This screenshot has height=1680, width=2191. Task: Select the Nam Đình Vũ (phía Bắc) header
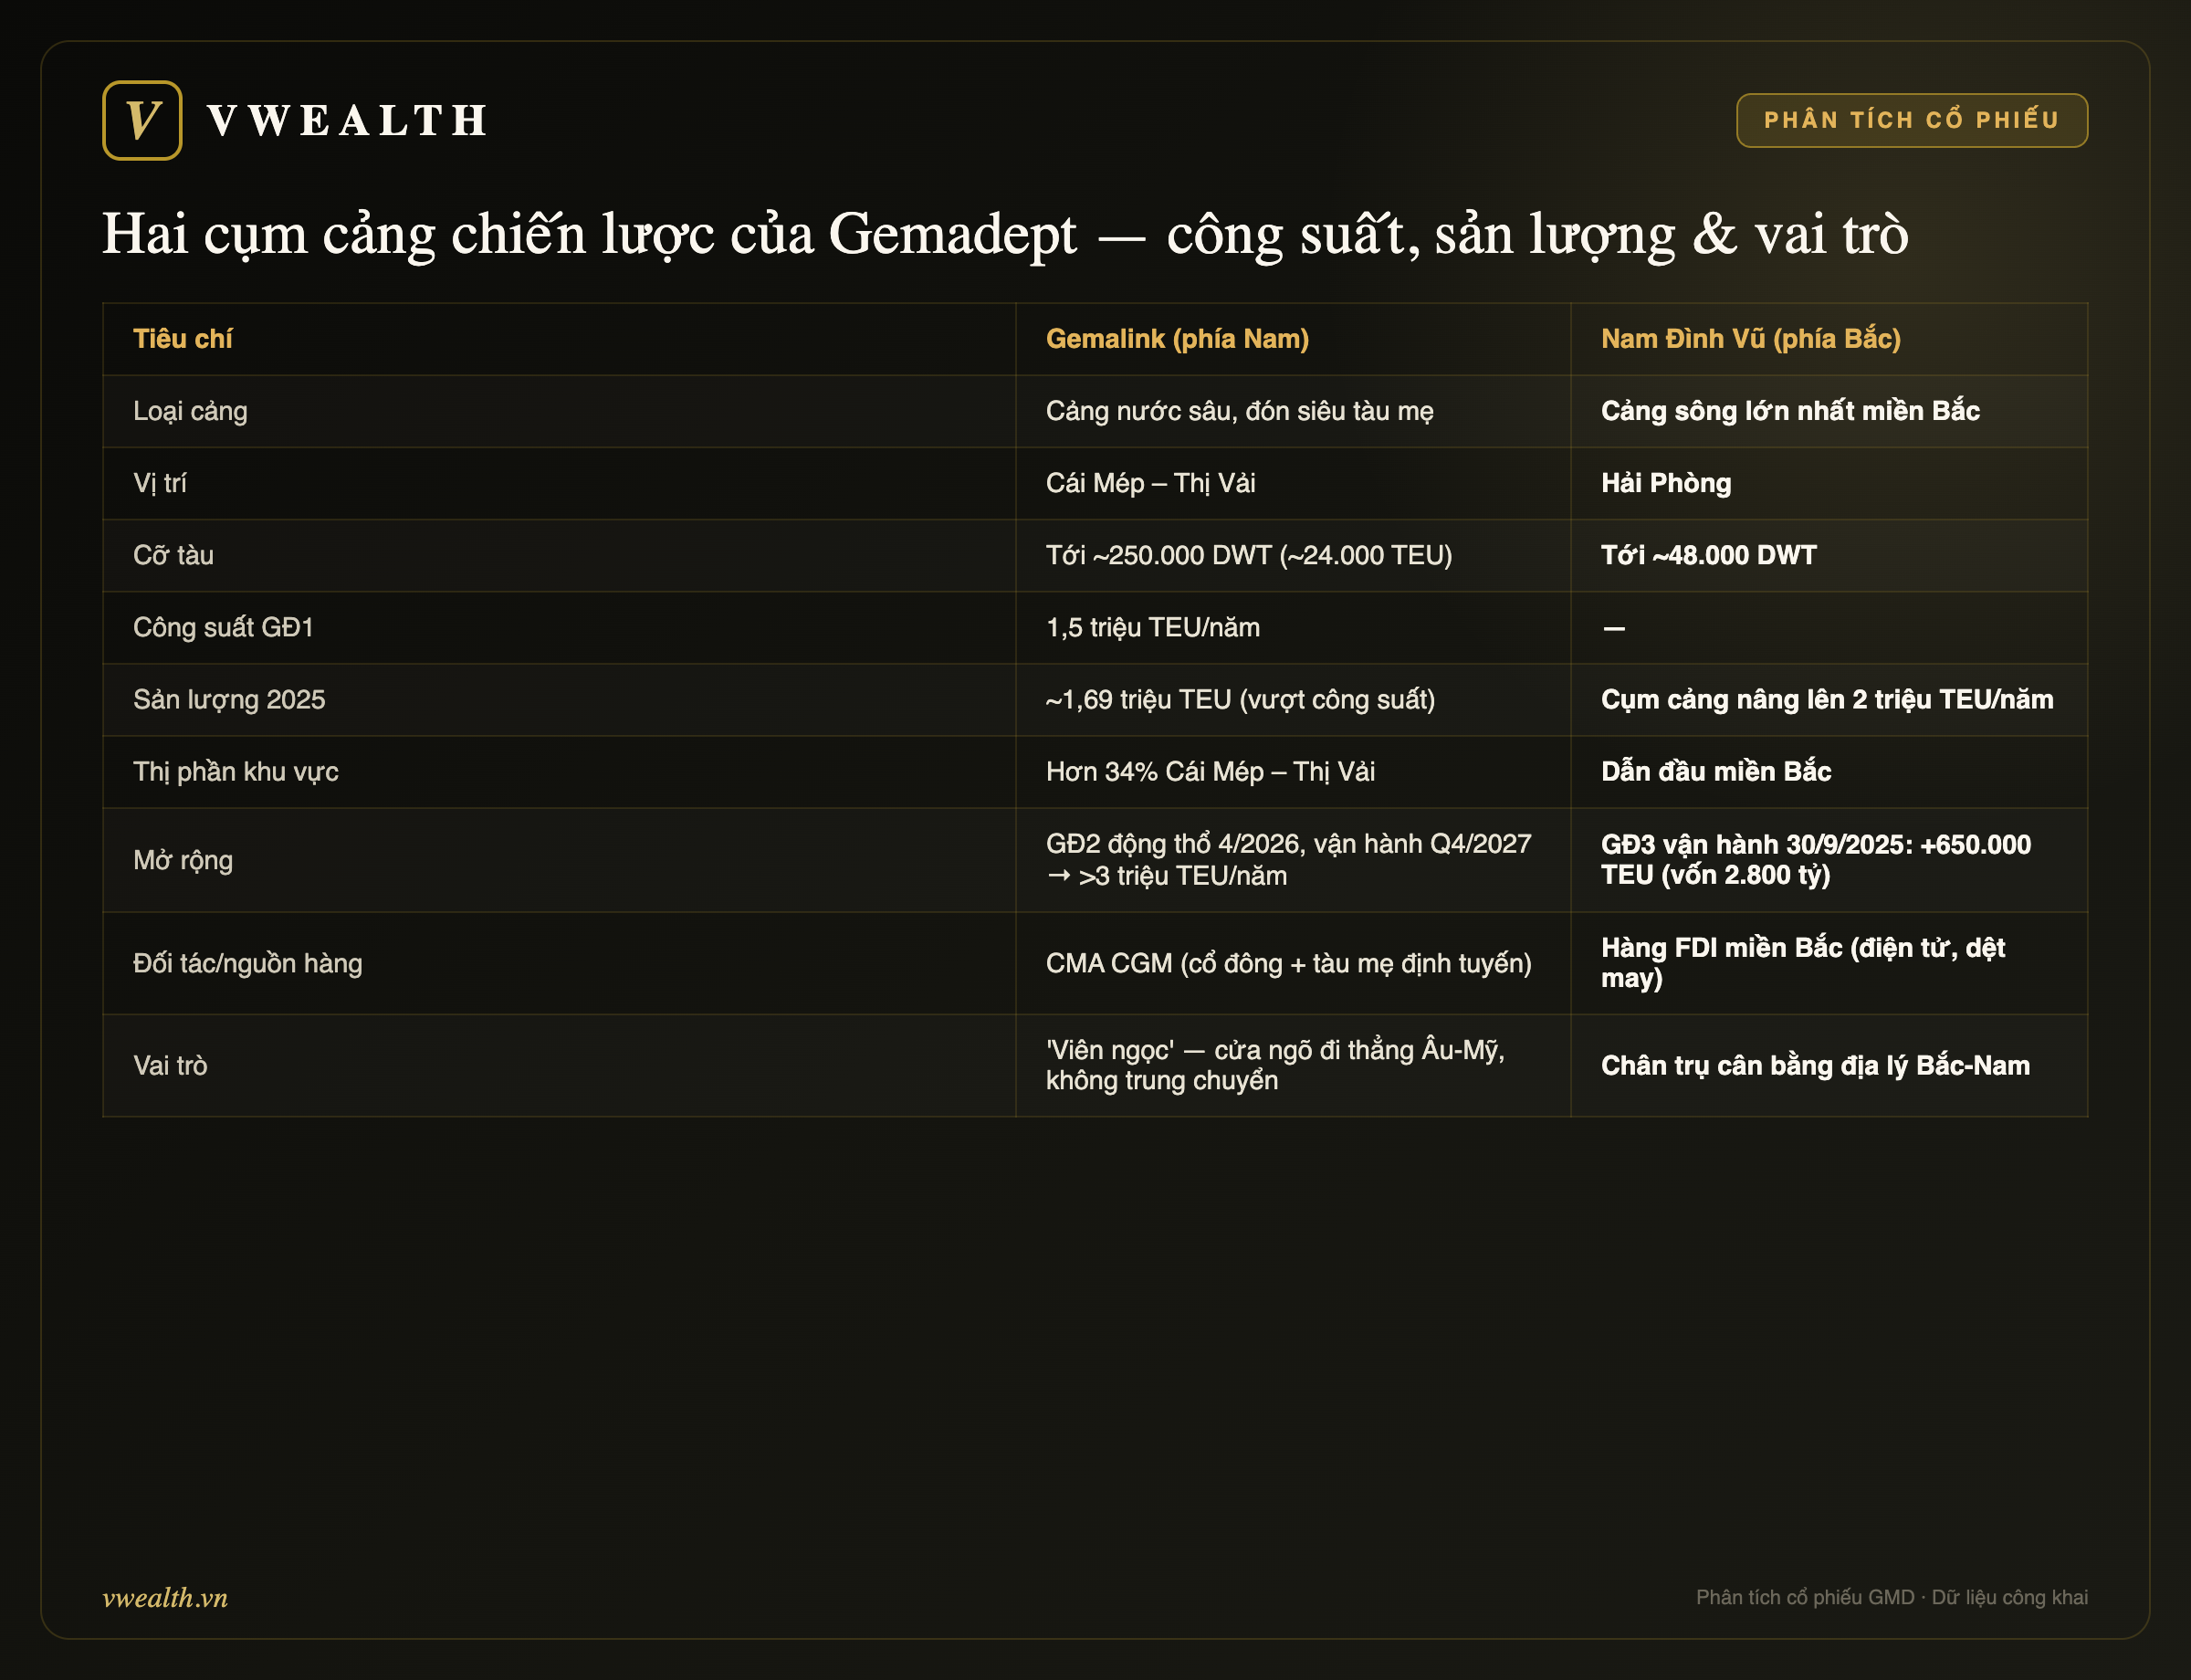pyautogui.click(x=1750, y=339)
